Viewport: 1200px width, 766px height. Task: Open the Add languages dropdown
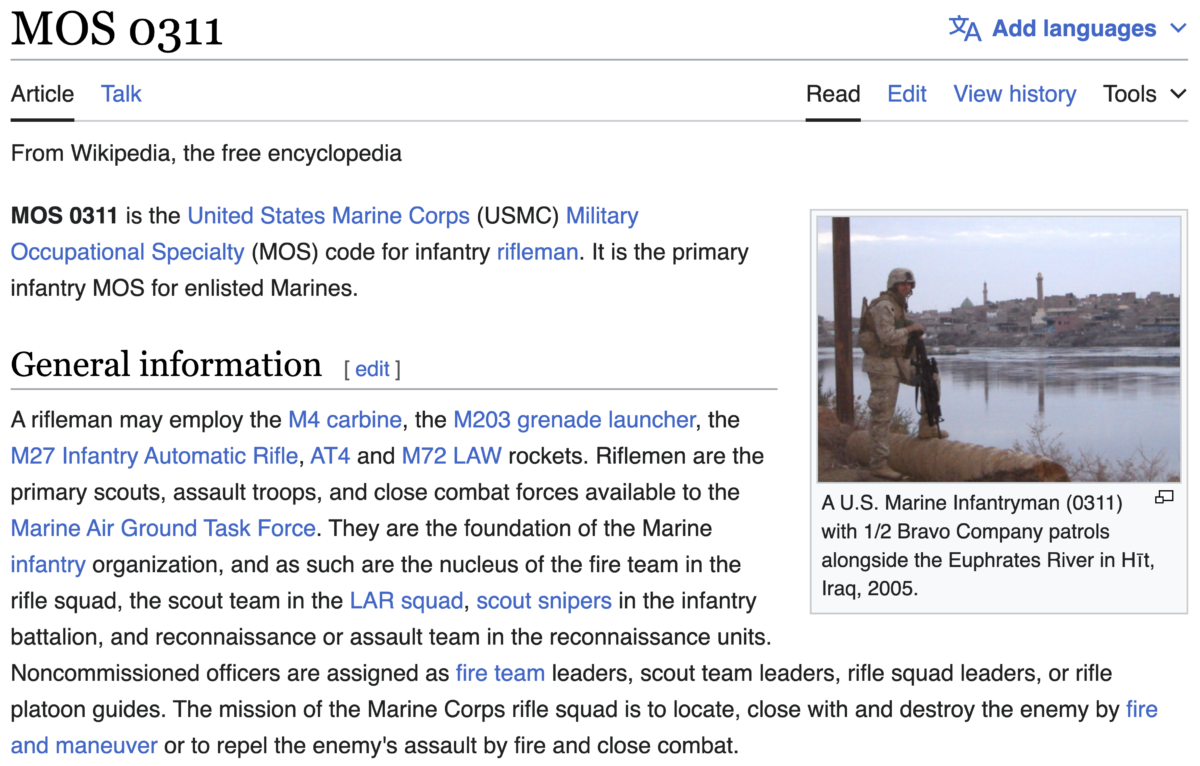click(1067, 29)
